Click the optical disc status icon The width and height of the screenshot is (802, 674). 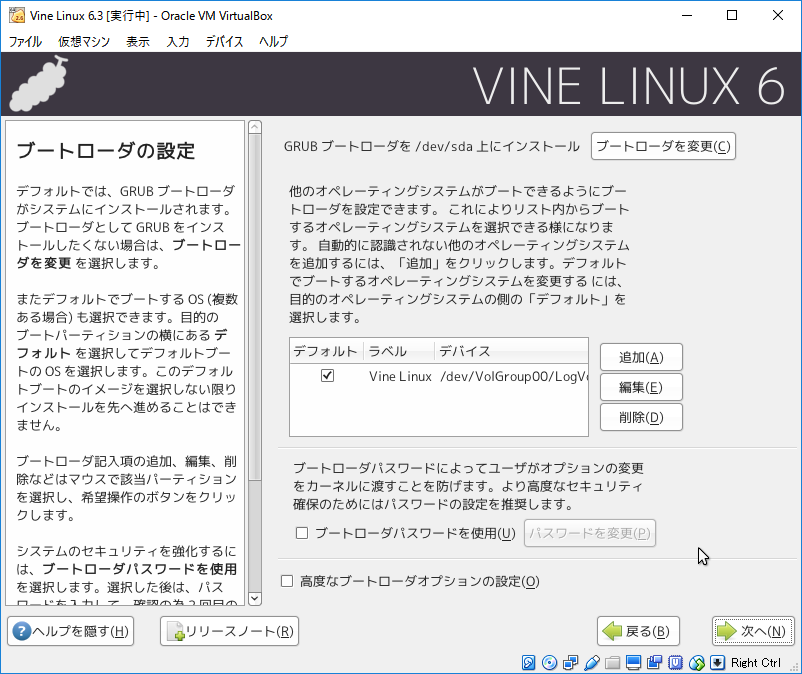(548, 663)
